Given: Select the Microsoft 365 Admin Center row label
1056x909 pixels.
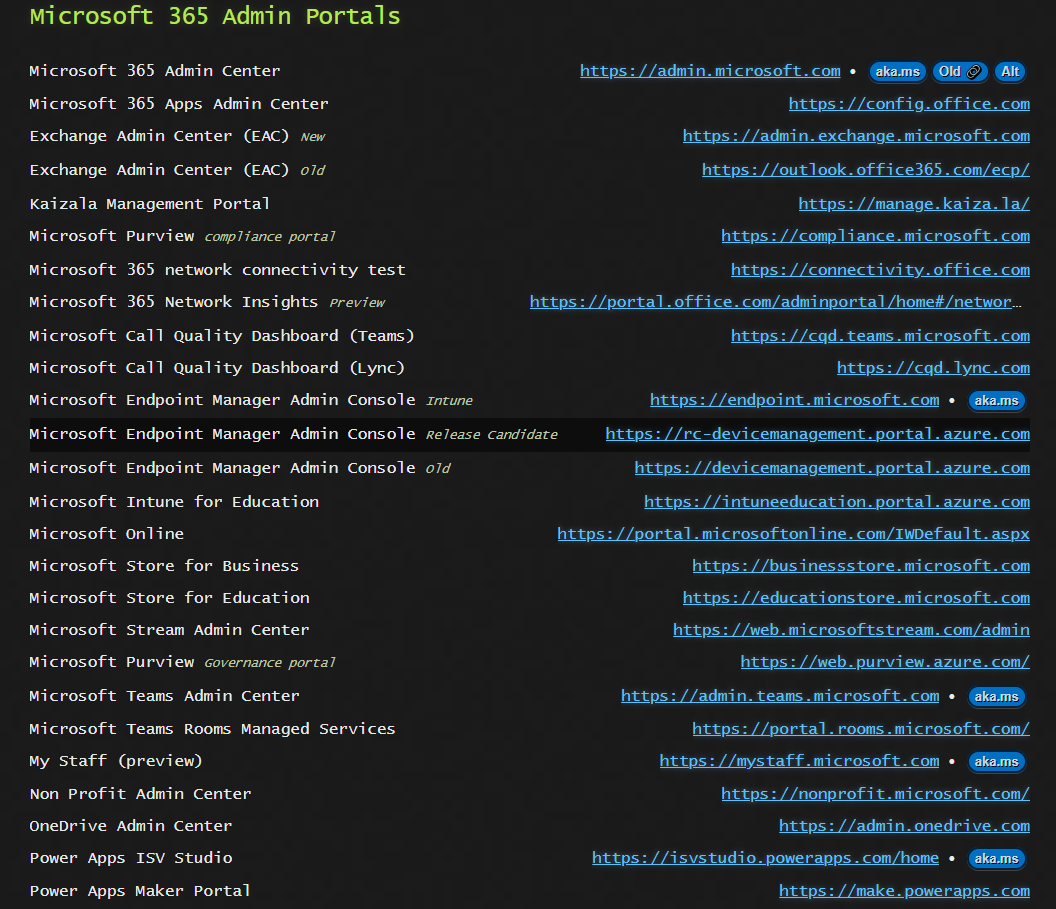Looking at the screenshot, I should tap(155, 71).
